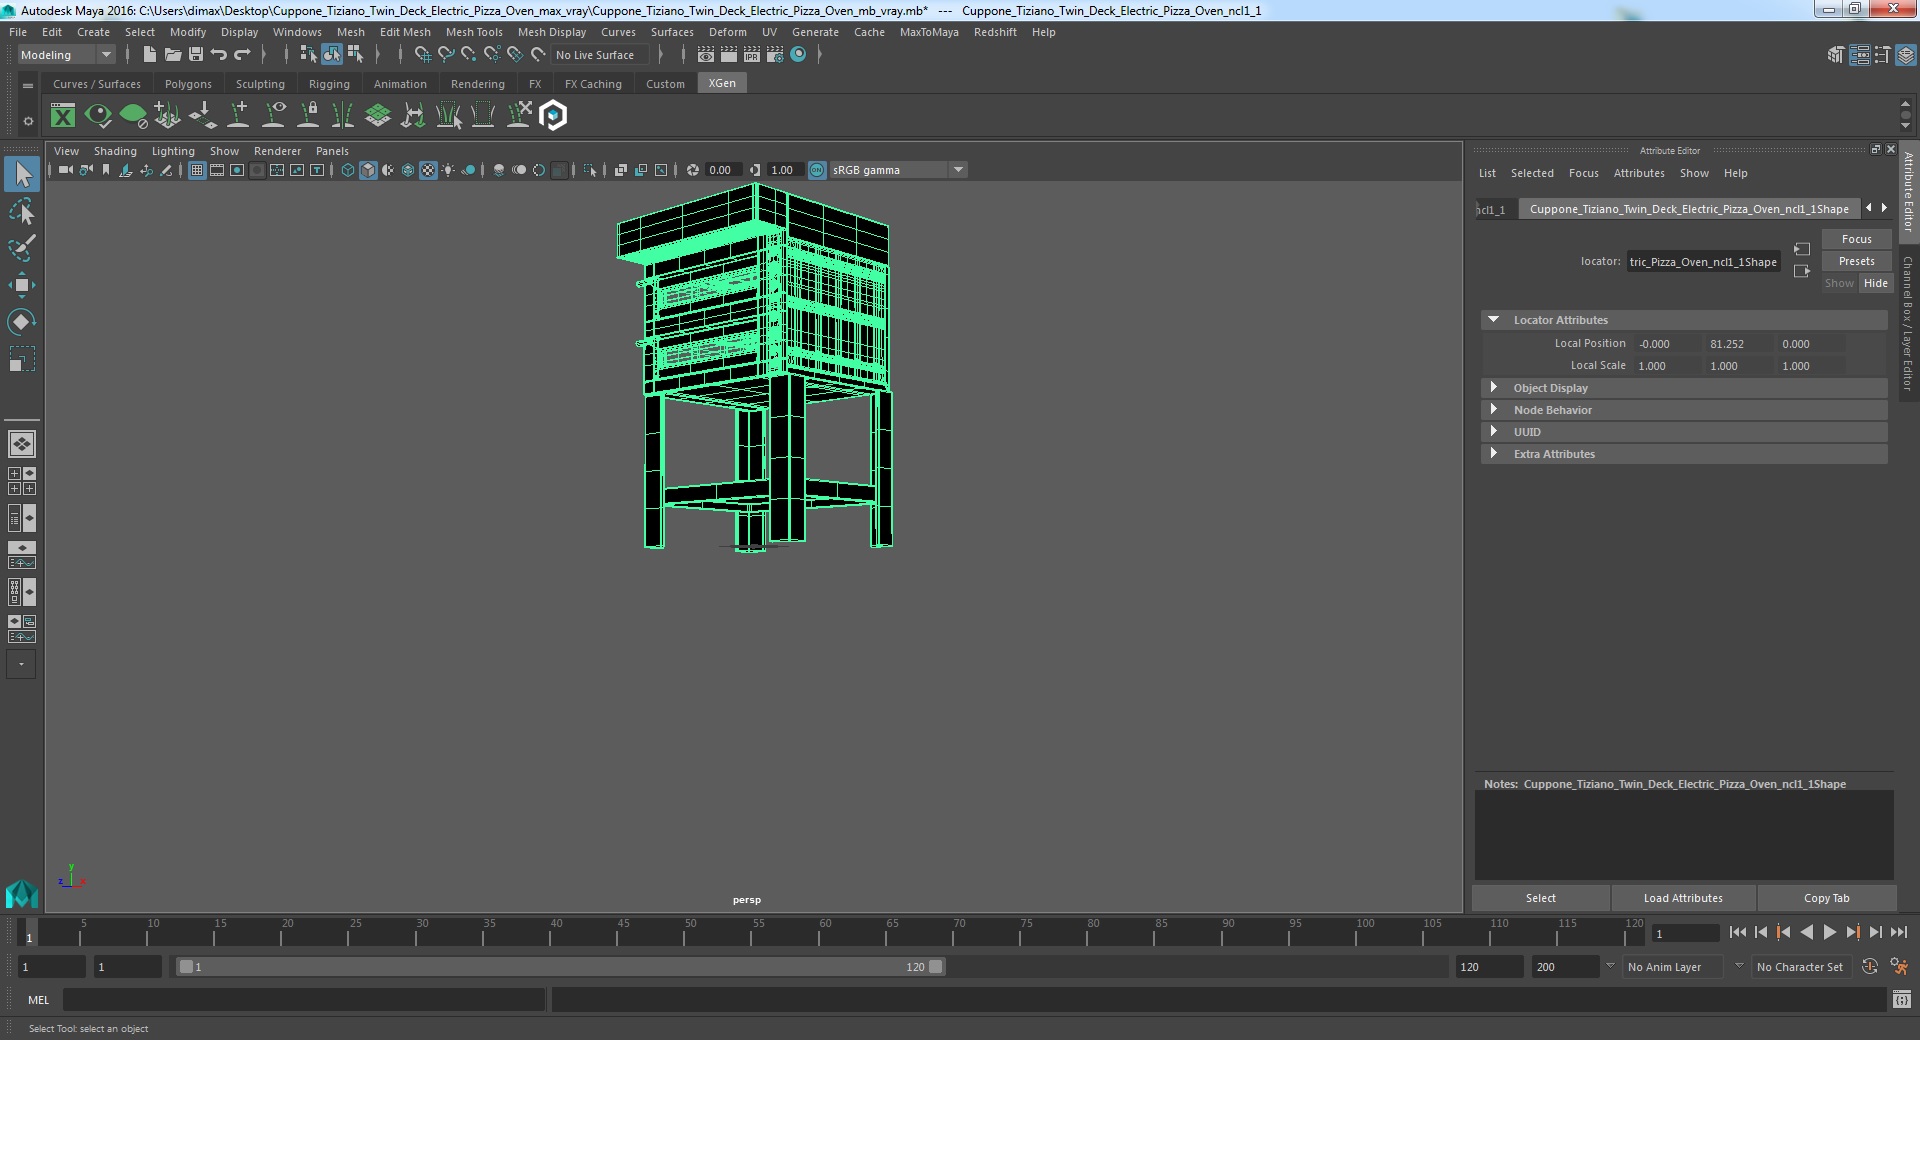Click the XGen lock guide icon
Screen dimensions: 1920x1158
click(x=308, y=116)
